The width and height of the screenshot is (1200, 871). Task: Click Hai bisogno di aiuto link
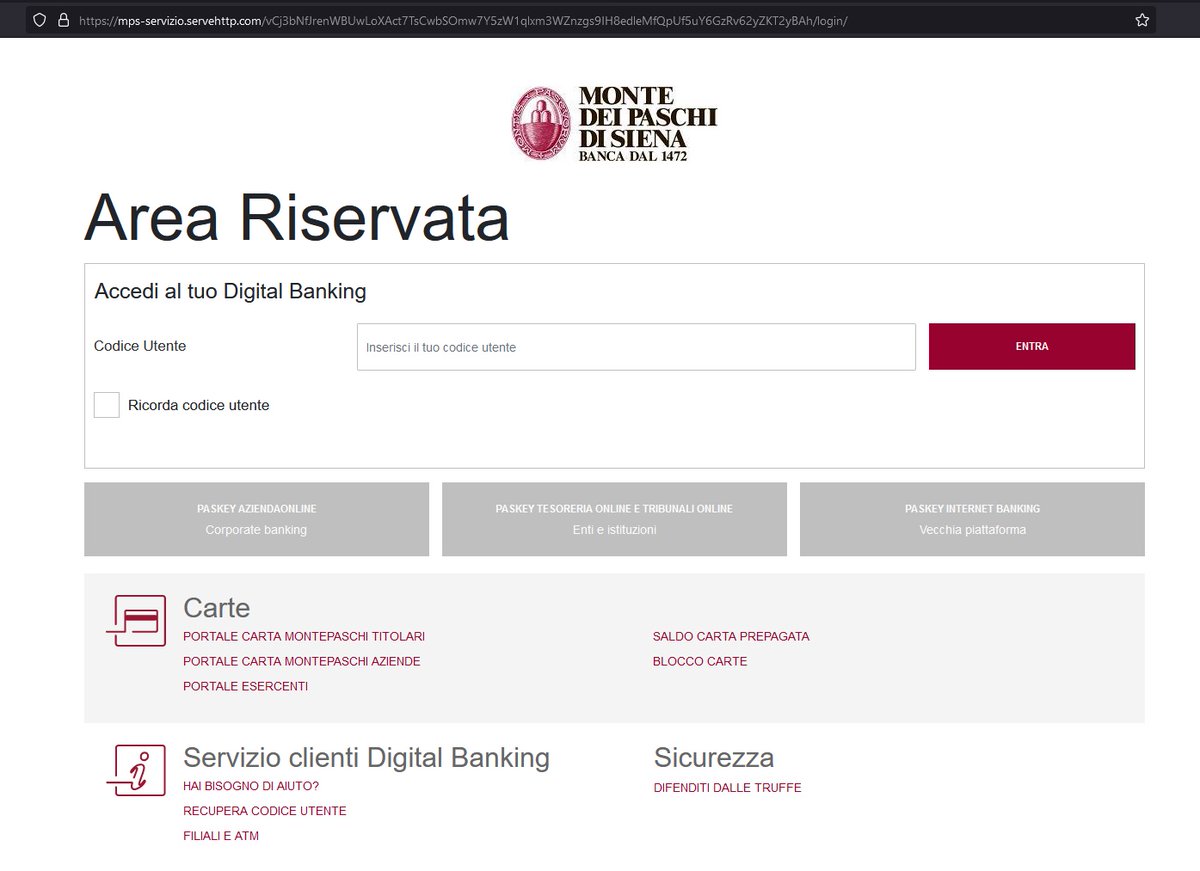coord(251,787)
